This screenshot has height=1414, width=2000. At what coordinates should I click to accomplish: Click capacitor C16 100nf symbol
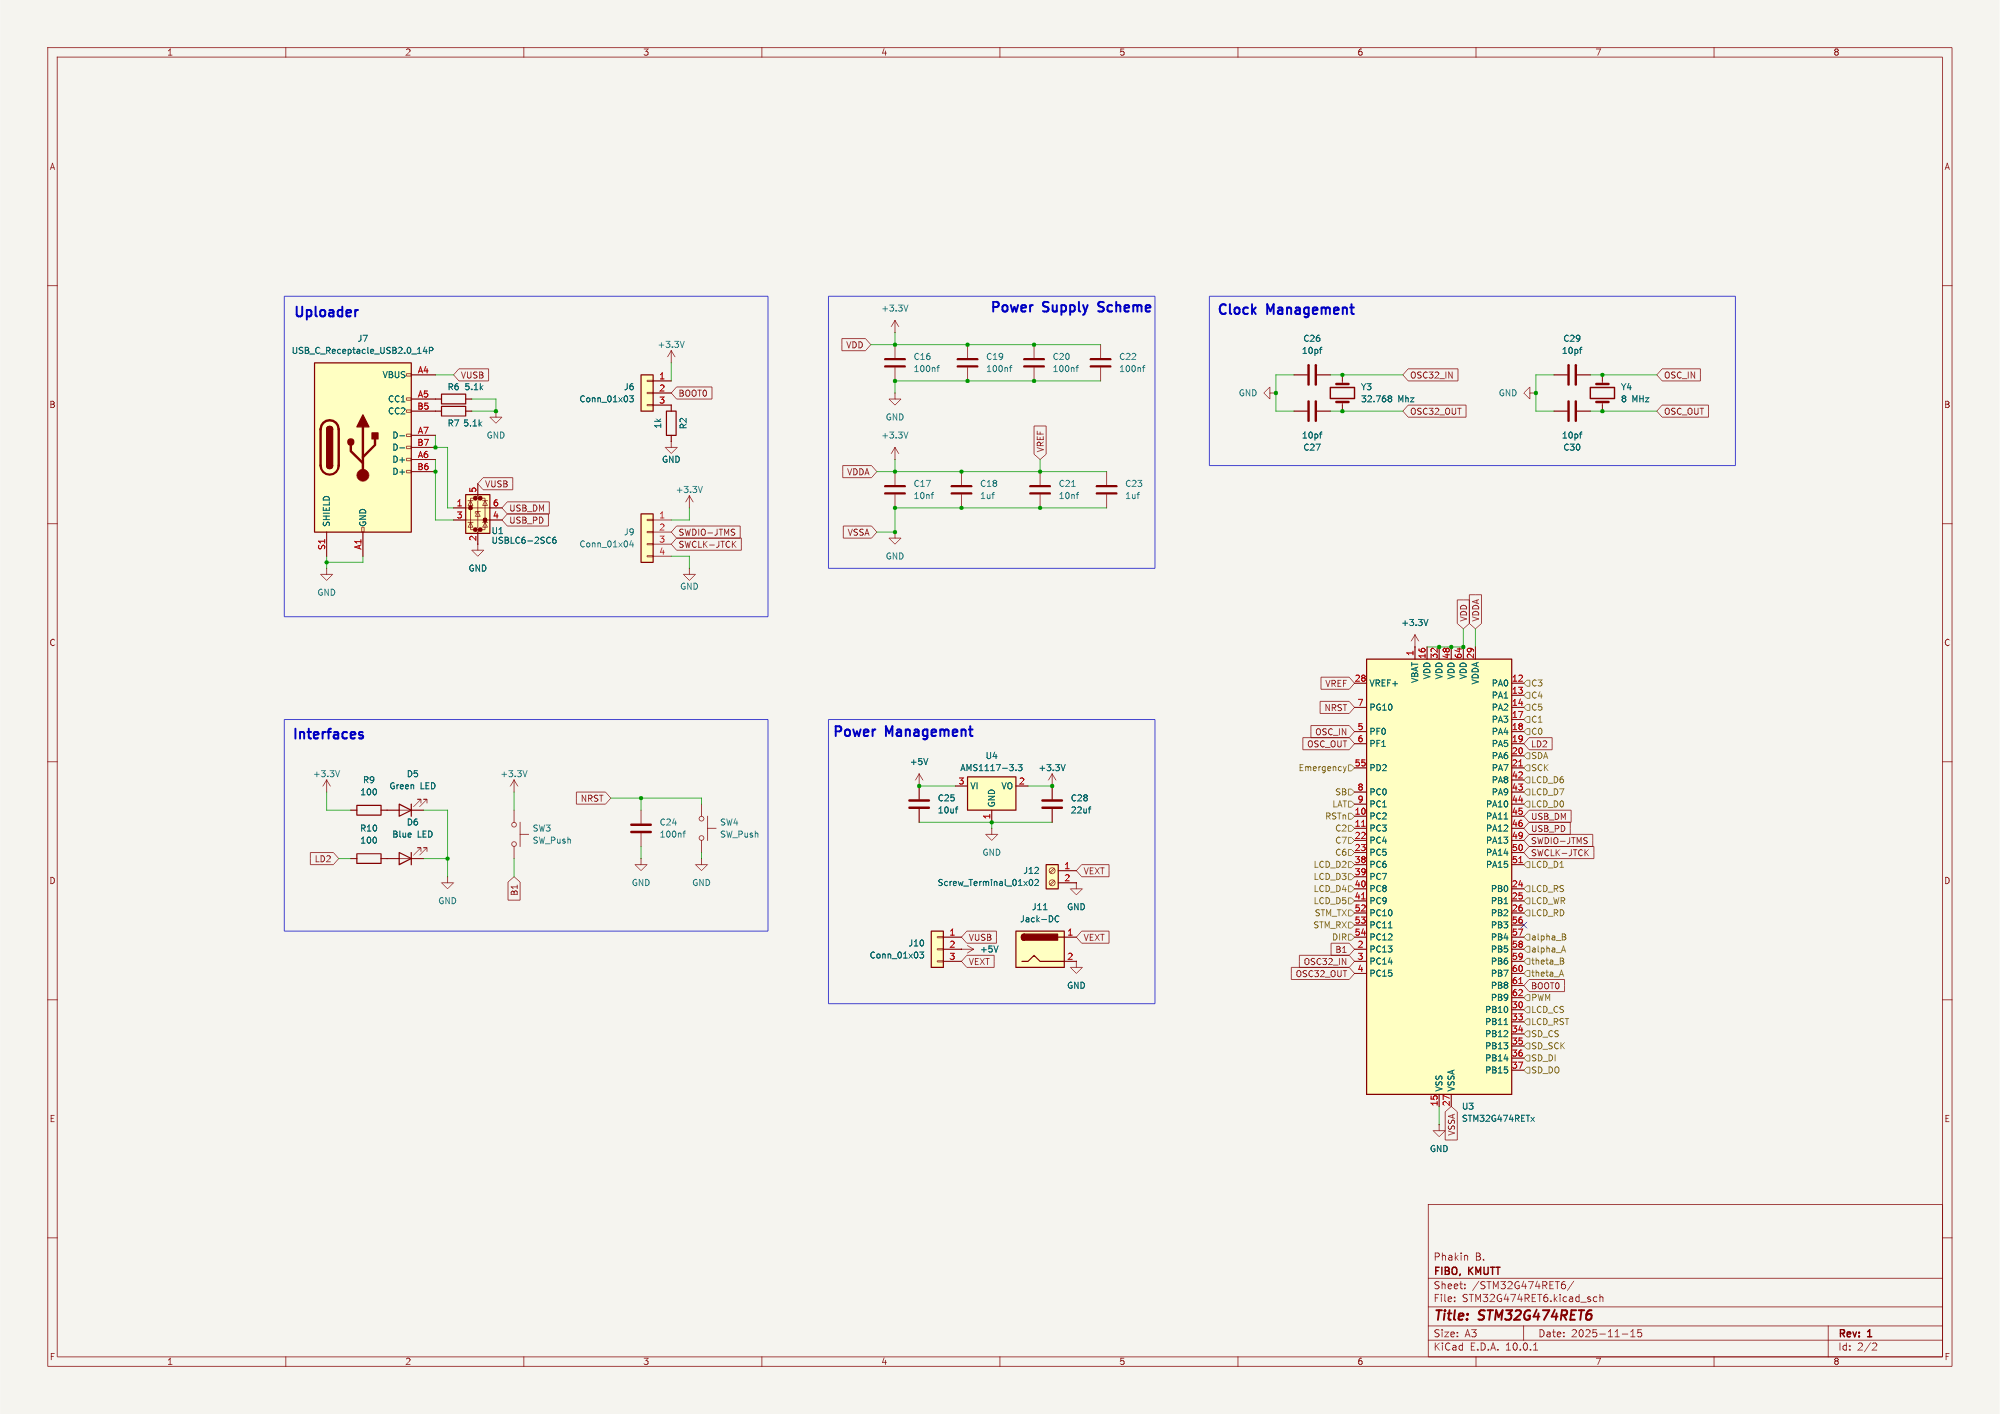click(x=895, y=363)
